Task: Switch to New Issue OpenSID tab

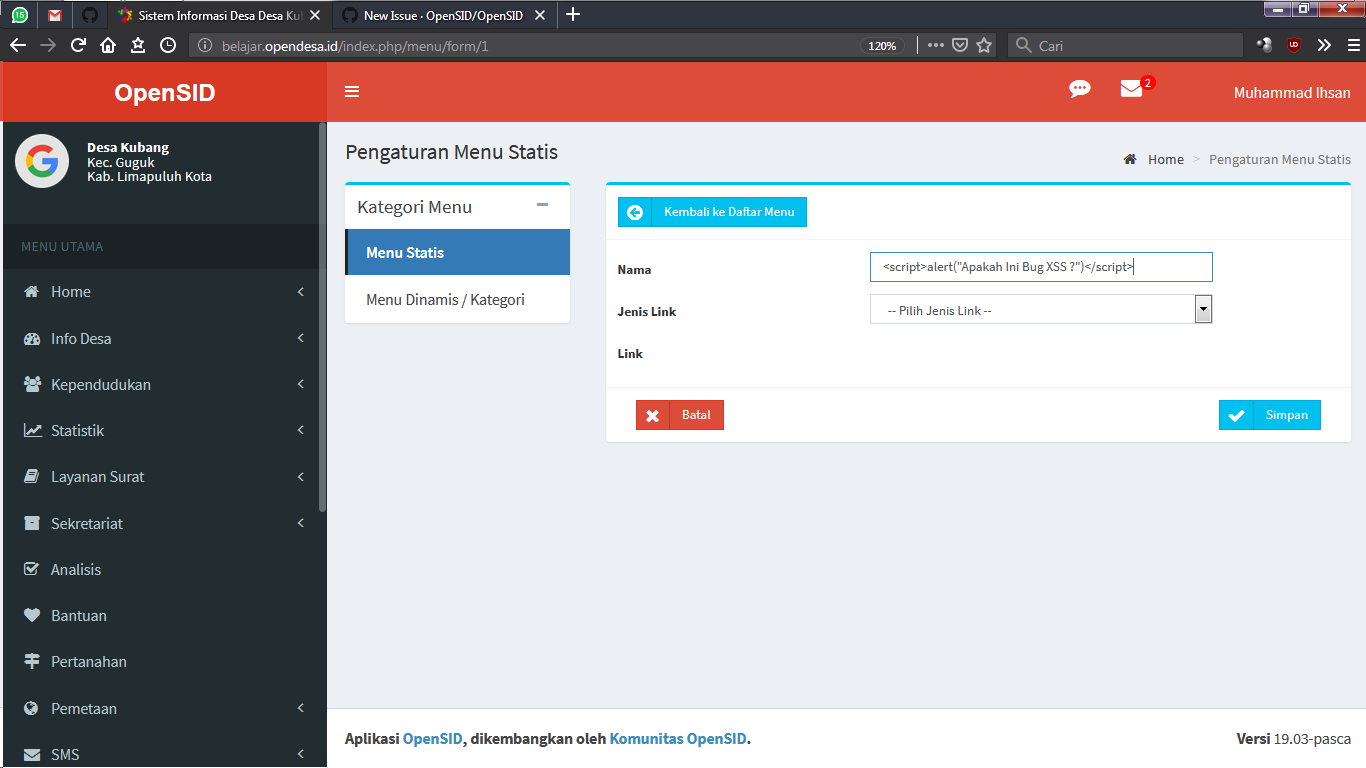Action: tap(443, 15)
